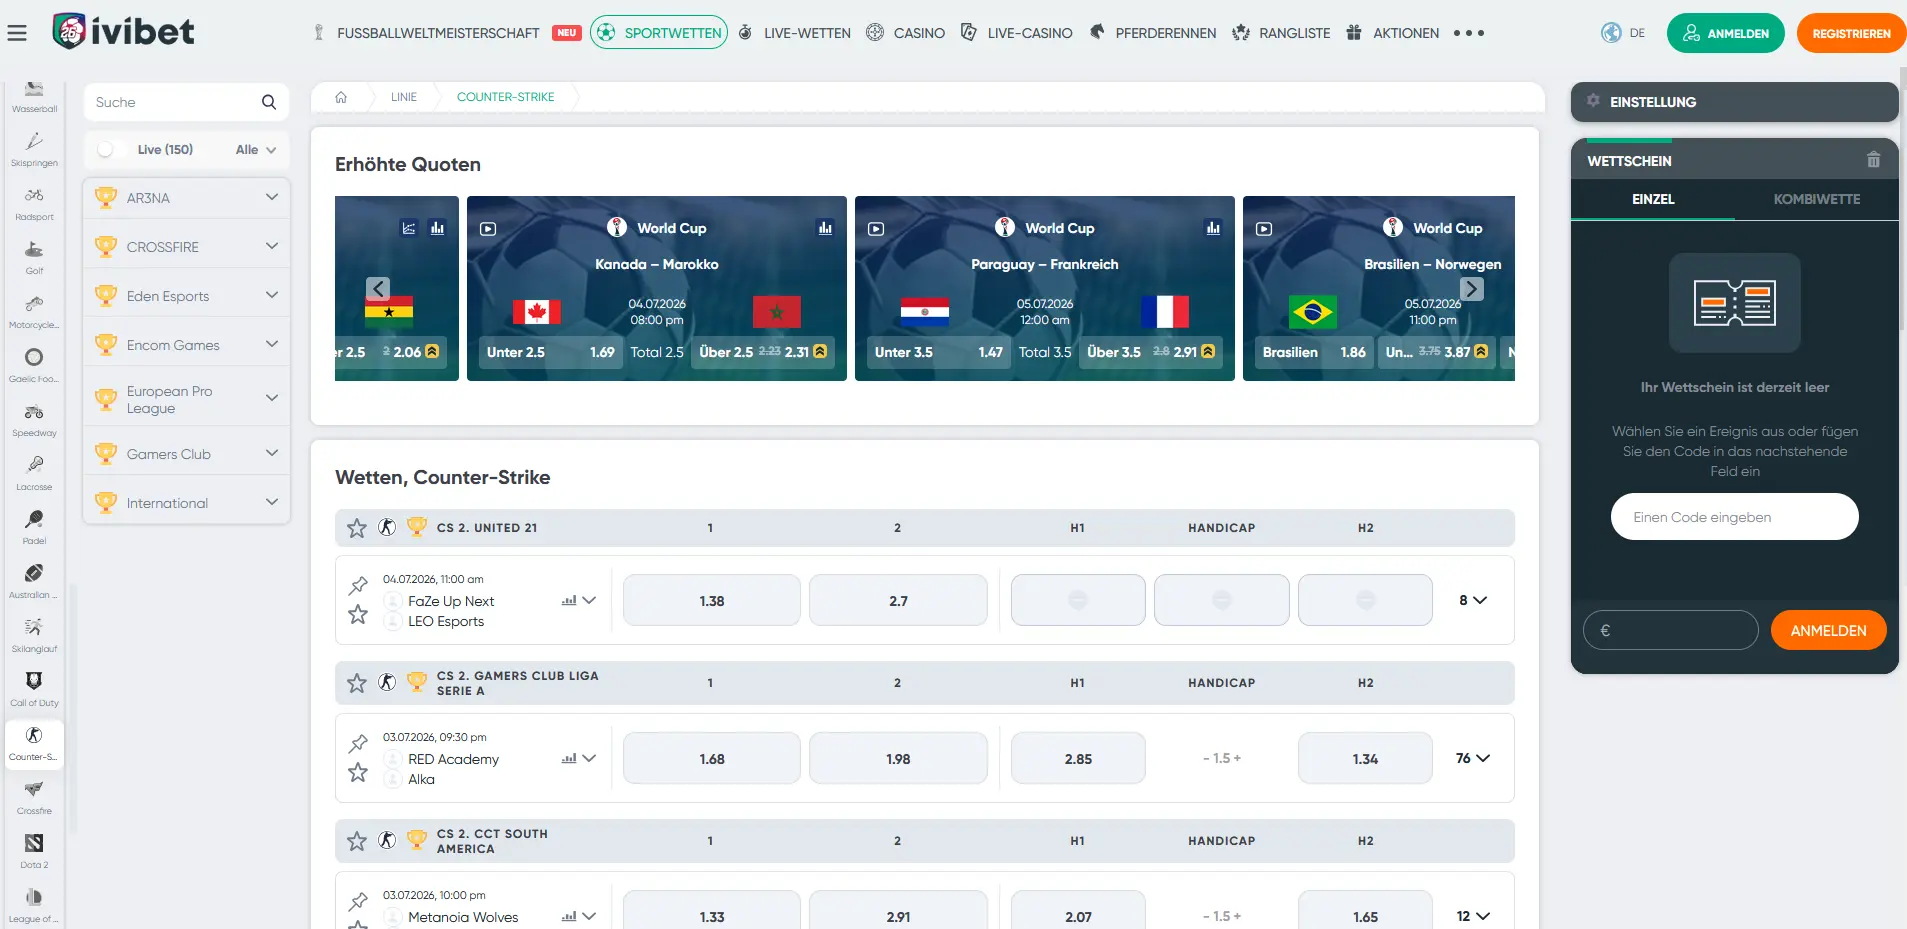
Task: Open live stream icon on Paraguay – Frankreich card
Action: click(876, 229)
